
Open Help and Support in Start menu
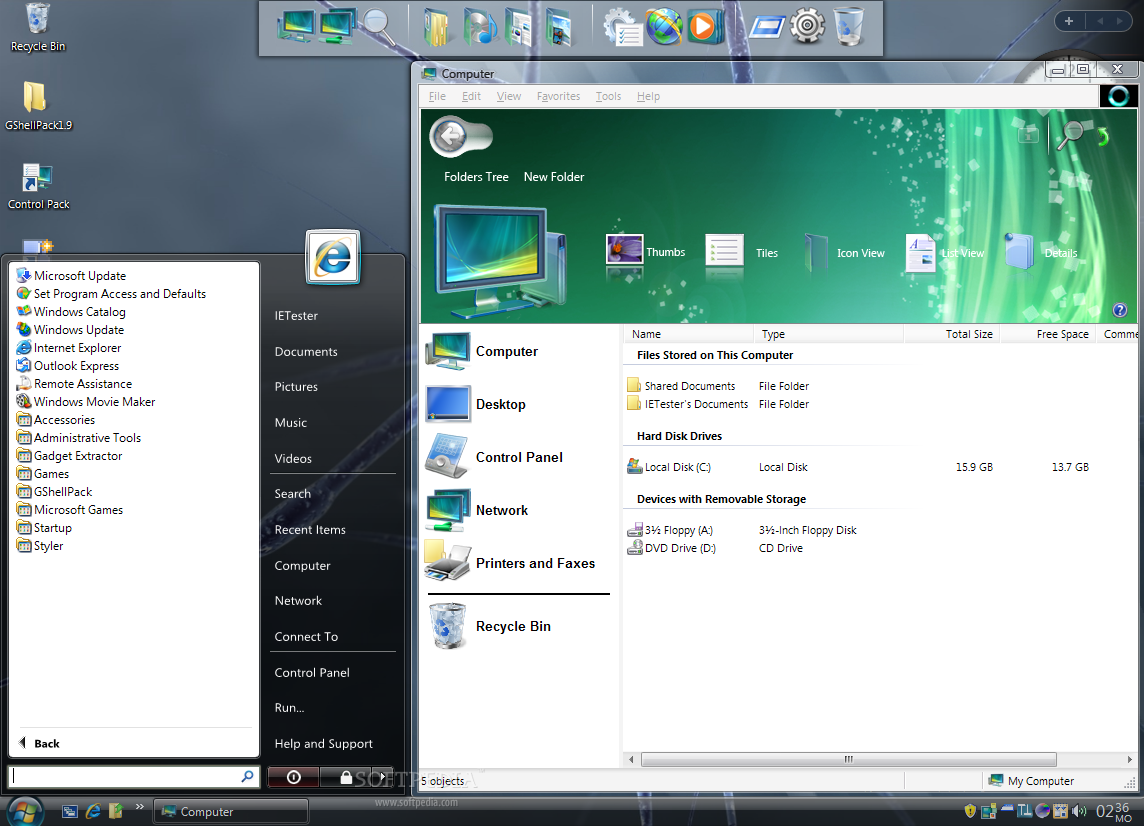coord(323,744)
